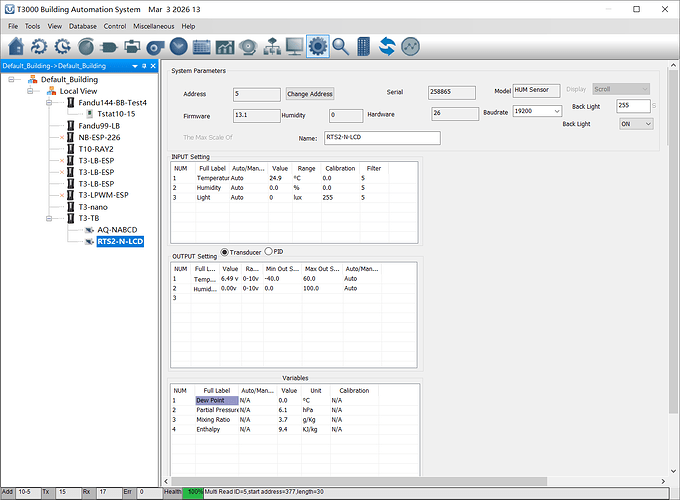Select the PID radio button
The image size is (680, 500).
267,251
